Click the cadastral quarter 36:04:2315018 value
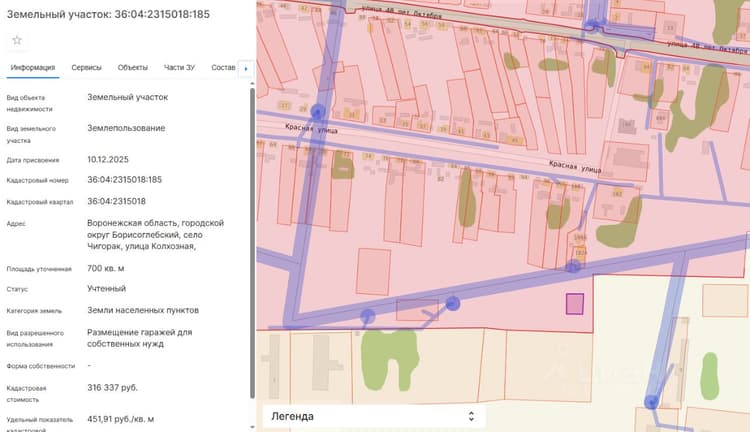This screenshot has width=750, height=432. click(x=116, y=201)
